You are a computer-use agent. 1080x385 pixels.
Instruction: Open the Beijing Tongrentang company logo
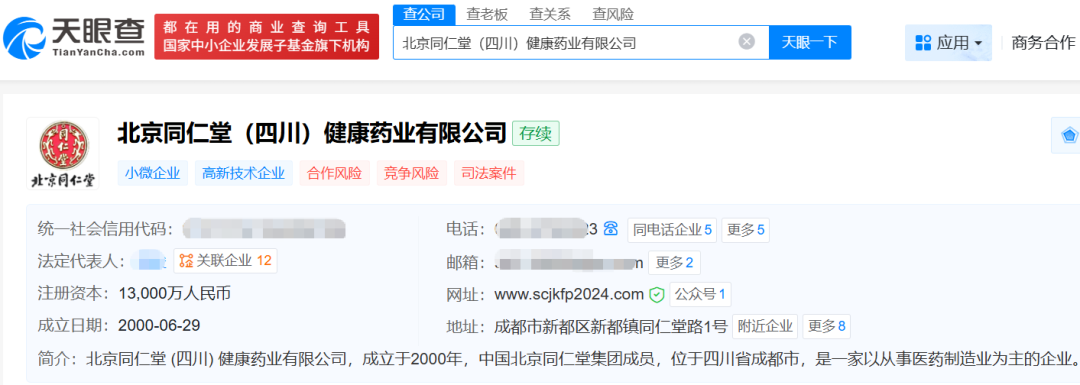(63, 154)
